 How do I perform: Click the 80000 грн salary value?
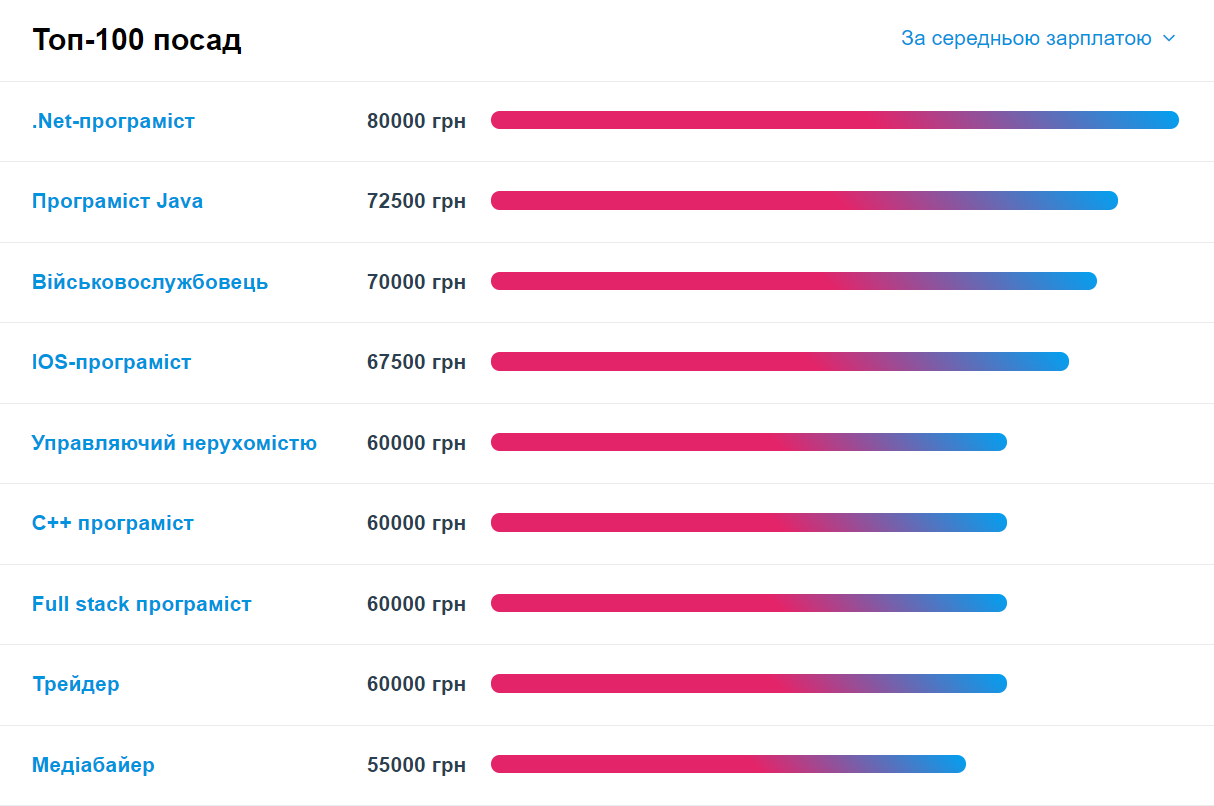416,121
